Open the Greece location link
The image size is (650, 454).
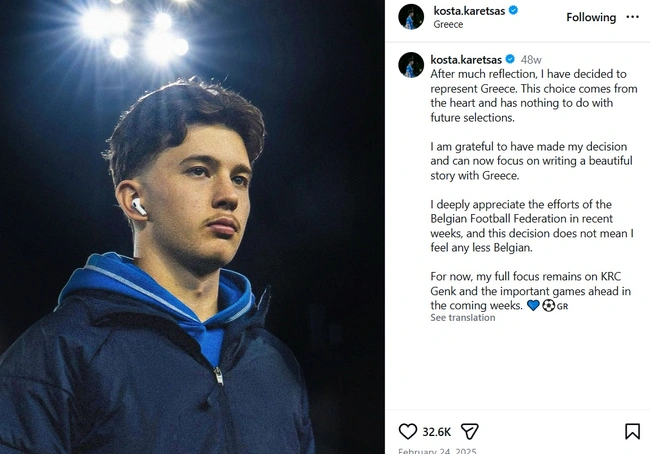point(449,24)
